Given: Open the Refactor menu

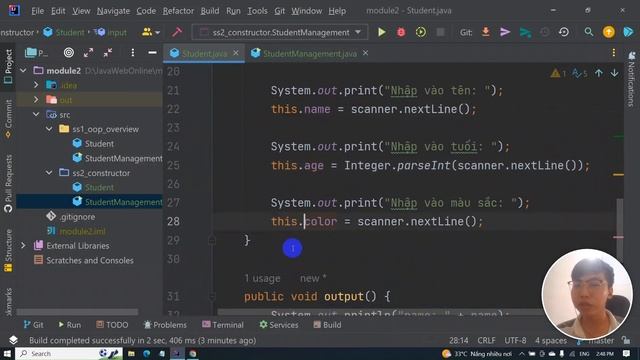Looking at the screenshot, I should point(178,11).
